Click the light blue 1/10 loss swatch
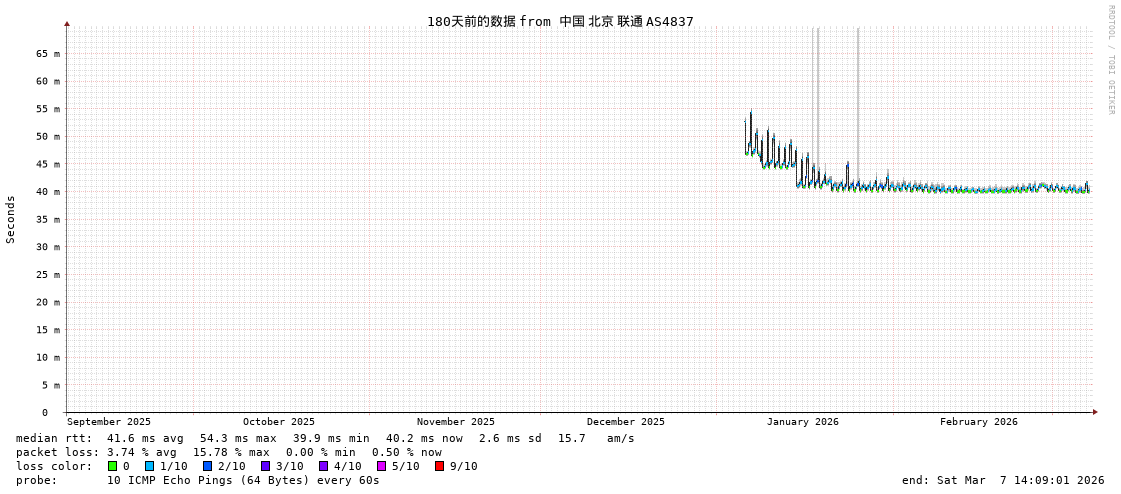The image size is (1121, 494). pyautogui.click(x=149, y=466)
